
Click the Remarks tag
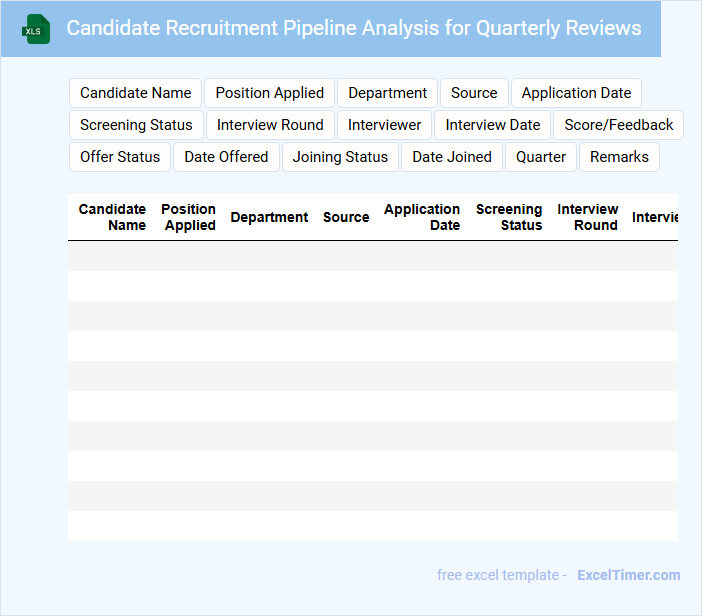[619, 157]
